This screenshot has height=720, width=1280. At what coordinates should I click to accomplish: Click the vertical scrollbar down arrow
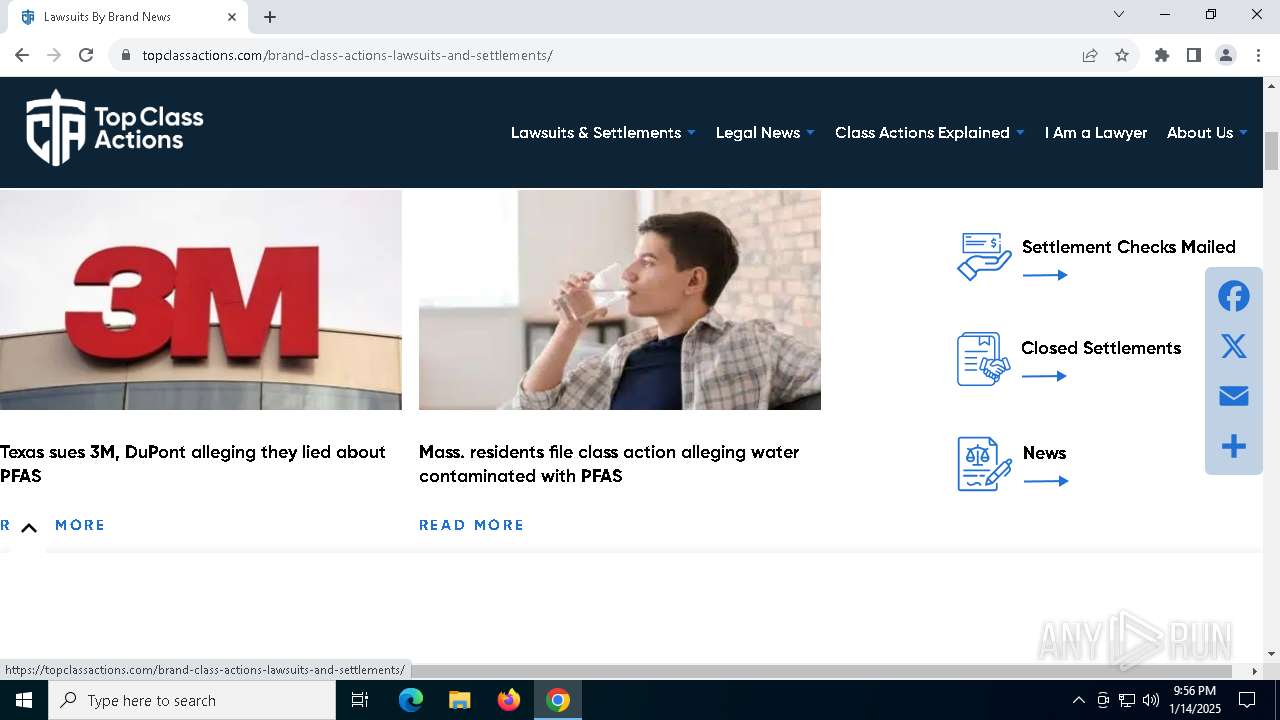(x=1271, y=653)
